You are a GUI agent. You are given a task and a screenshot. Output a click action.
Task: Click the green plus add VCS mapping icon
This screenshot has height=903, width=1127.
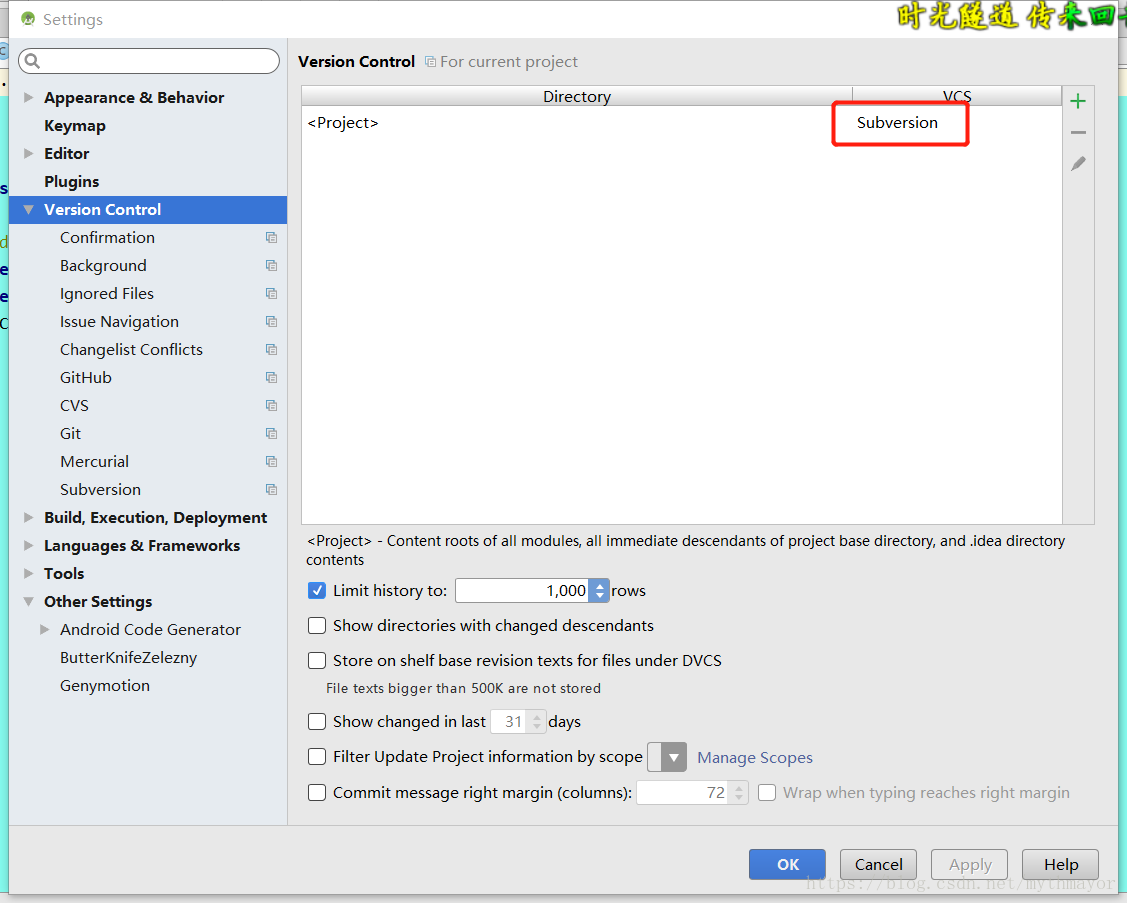pyautogui.click(x=1077, y=101)
